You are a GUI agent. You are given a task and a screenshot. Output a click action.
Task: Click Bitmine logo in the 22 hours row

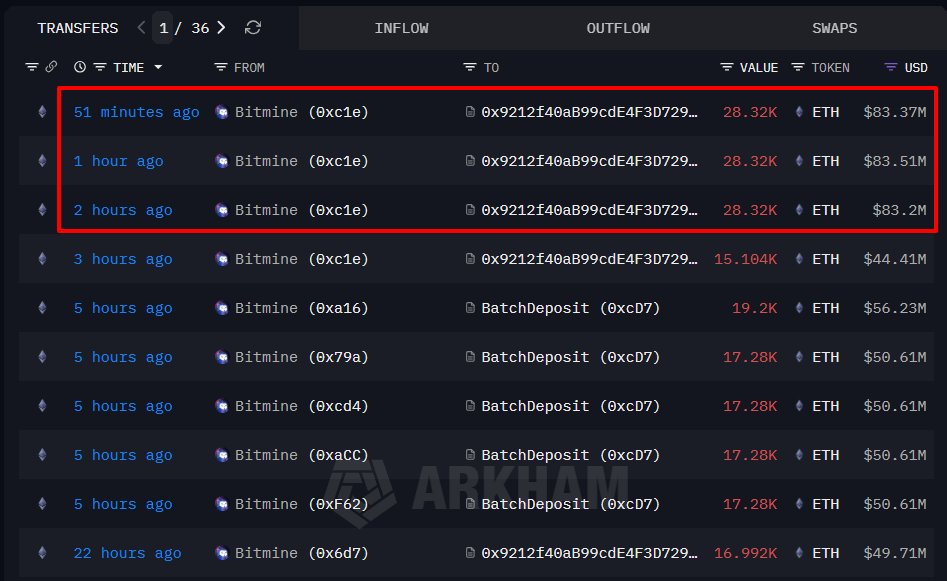point(222,553)
